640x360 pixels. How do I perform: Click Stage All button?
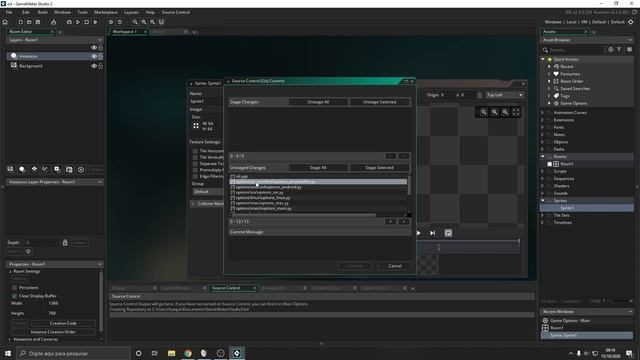(318, 167)
